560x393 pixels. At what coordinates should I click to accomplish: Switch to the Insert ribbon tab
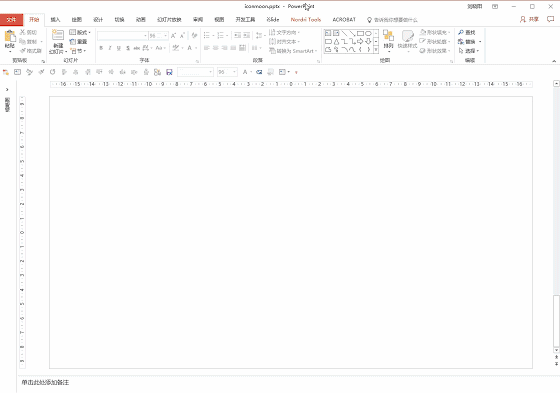(x=55, y=20)
